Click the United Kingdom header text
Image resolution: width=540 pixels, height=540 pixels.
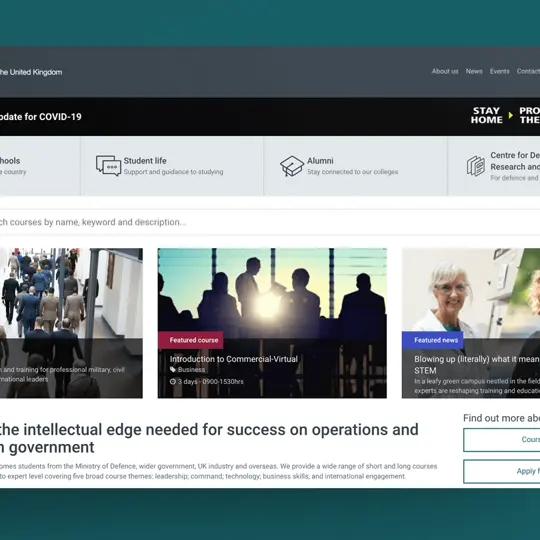(x=31, y=72)
